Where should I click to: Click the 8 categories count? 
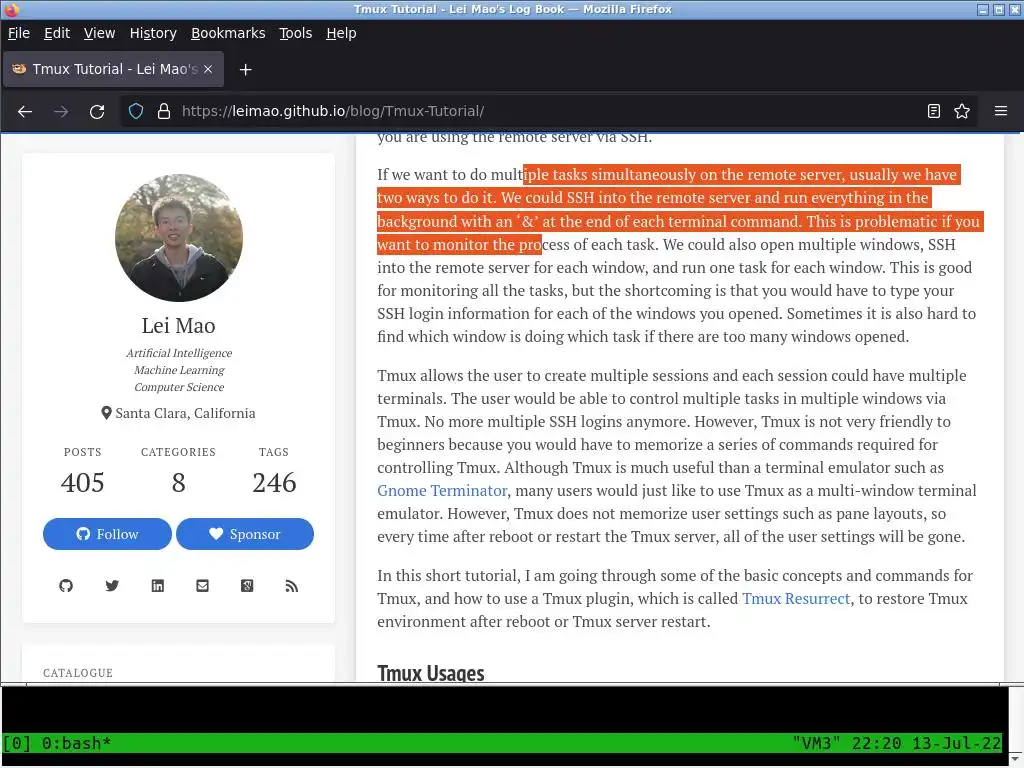(x=178, y=483)
